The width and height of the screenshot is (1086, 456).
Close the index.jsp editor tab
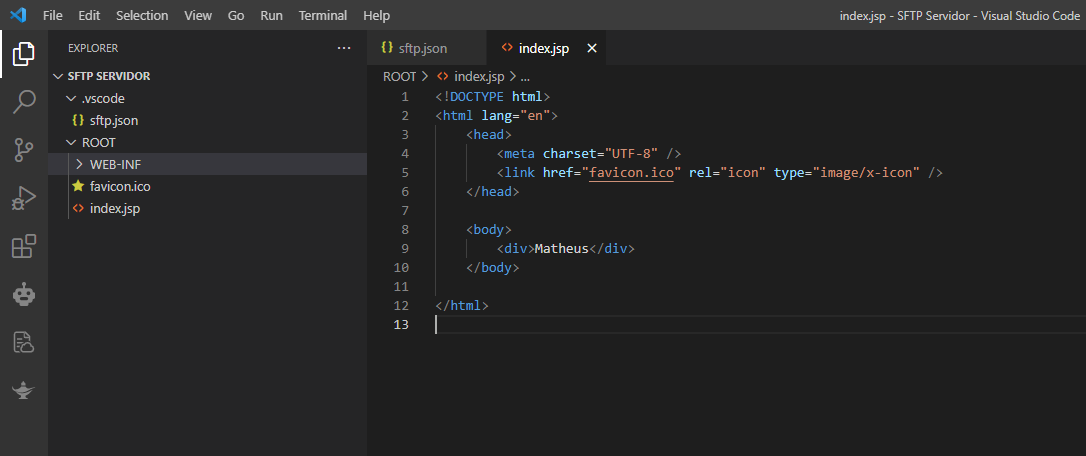point(591,48)
